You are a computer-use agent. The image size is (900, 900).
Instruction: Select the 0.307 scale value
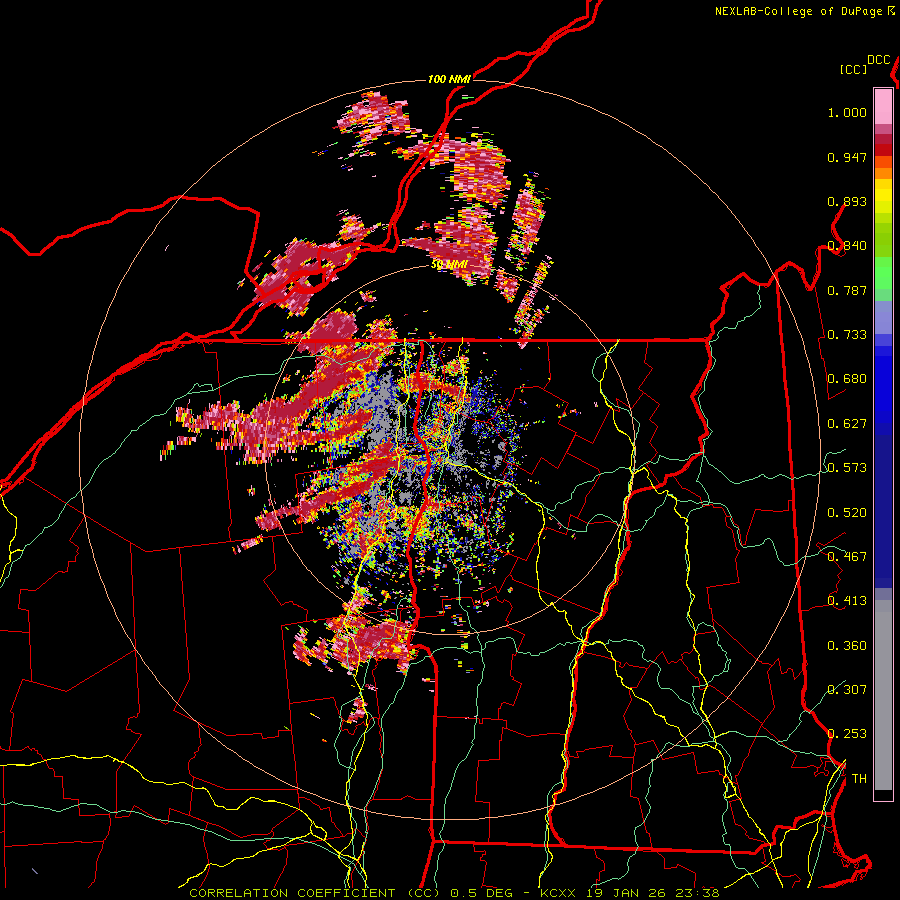coord(847,690)
